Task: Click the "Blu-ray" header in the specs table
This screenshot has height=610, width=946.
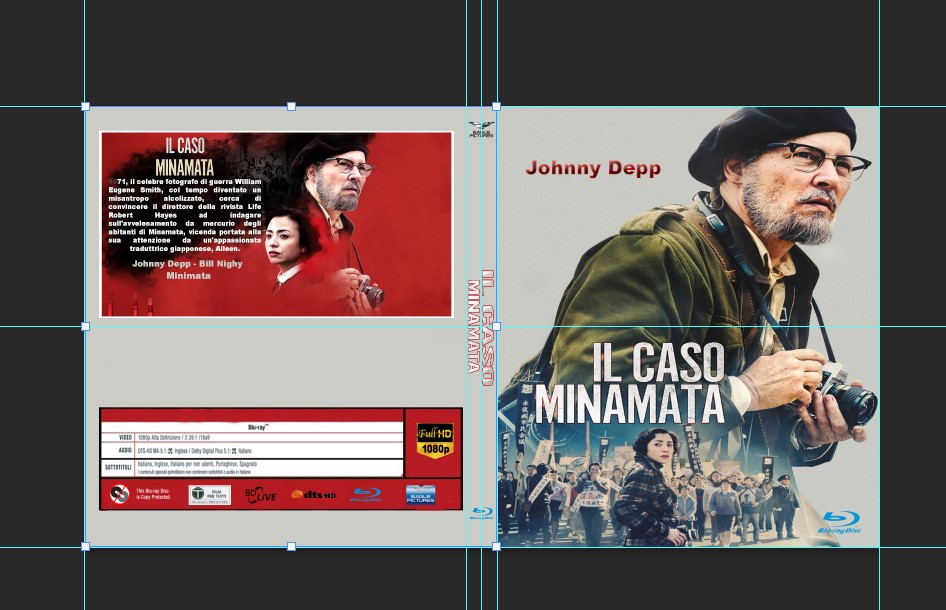Action: pyautogui.click(x=258, y=427)
